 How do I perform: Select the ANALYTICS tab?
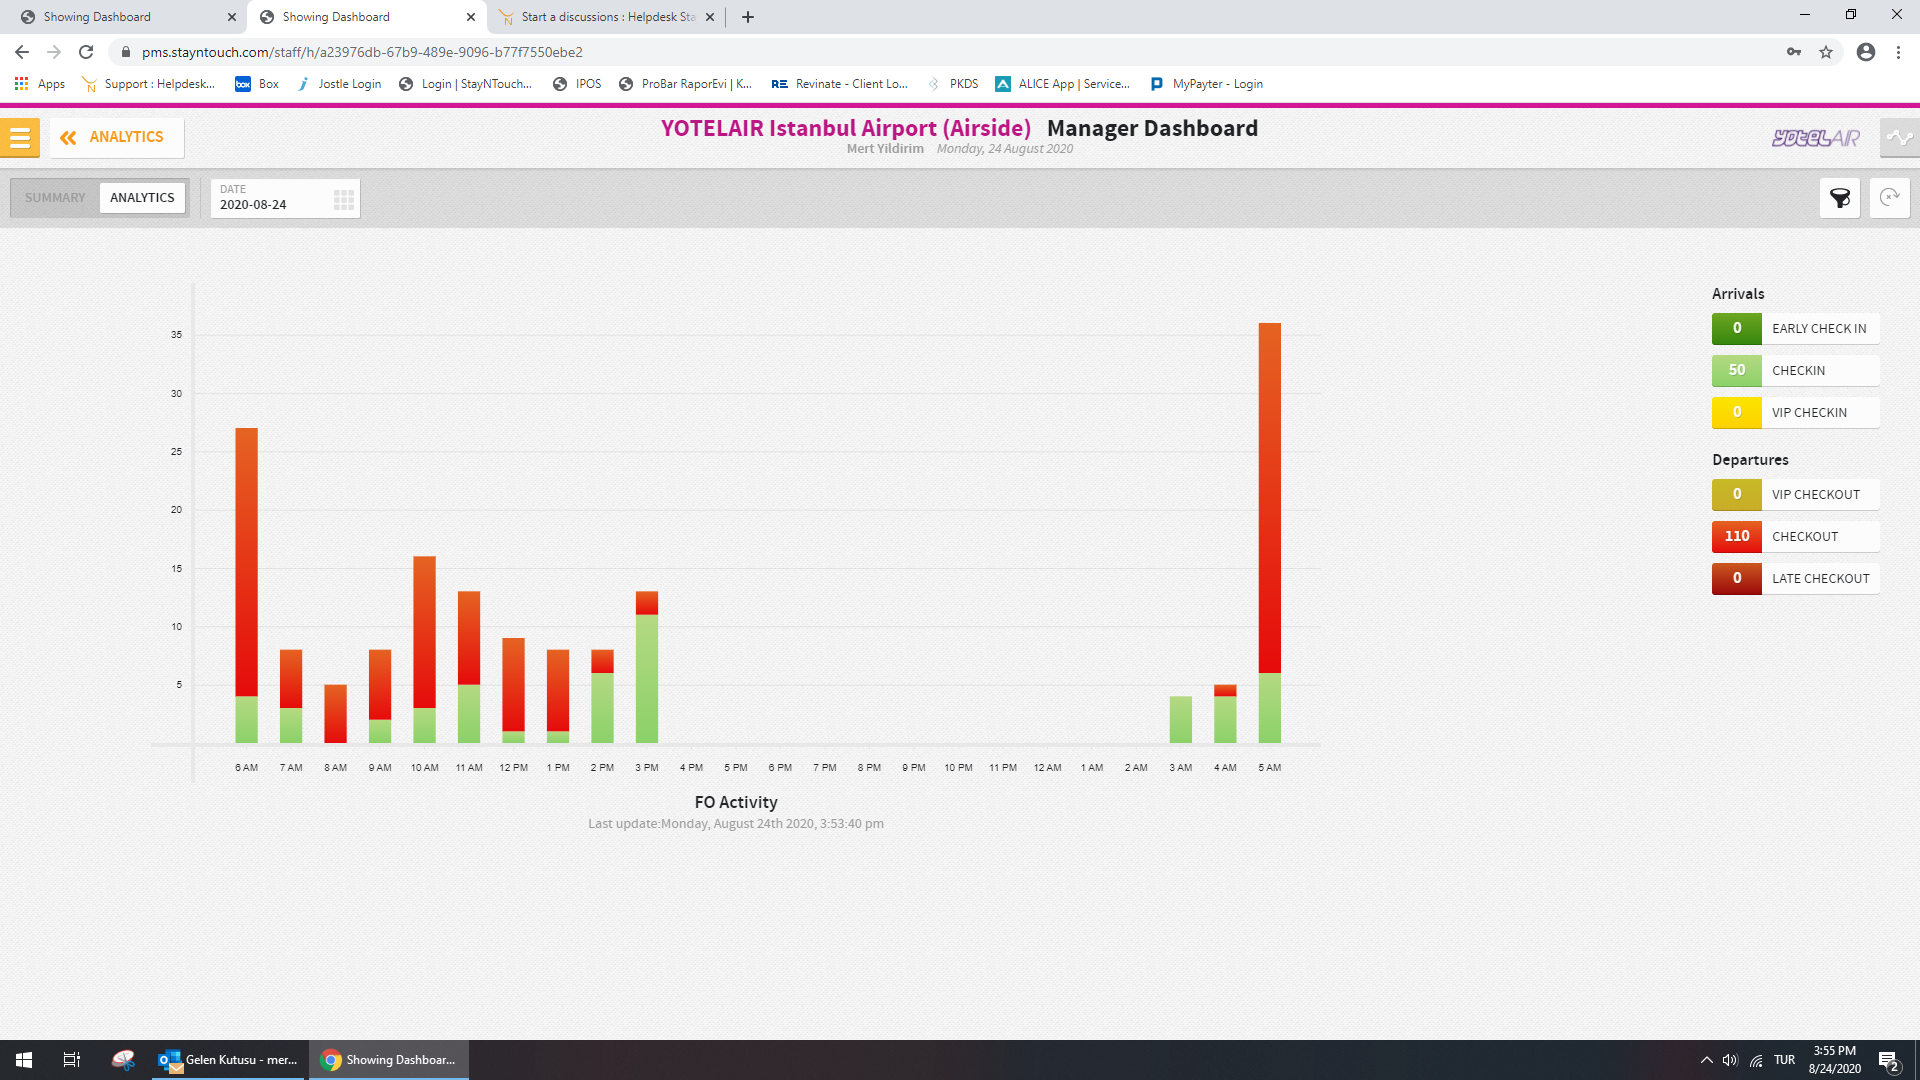142,198
